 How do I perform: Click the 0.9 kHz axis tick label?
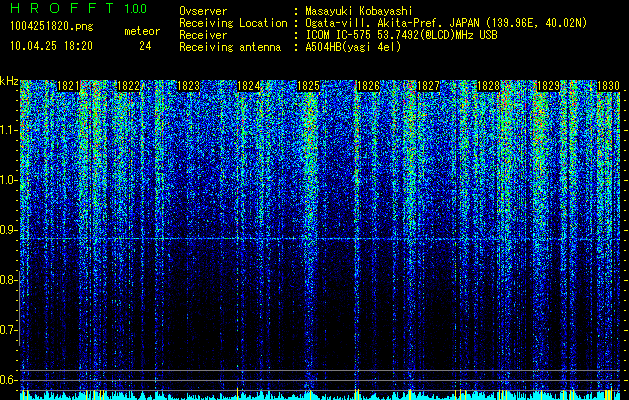8,230
